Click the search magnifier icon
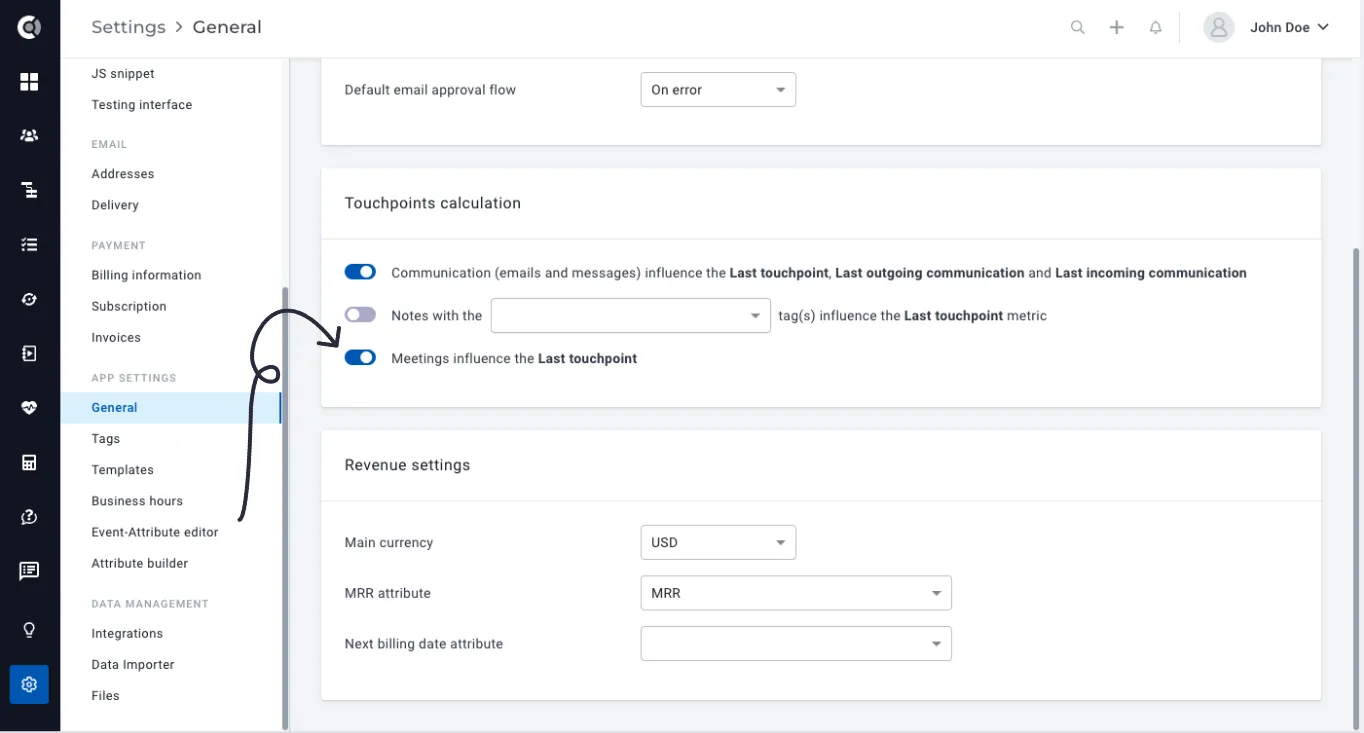Image resolution: width=1364 pixels, height=733 pixels. tap(1077, 28)
